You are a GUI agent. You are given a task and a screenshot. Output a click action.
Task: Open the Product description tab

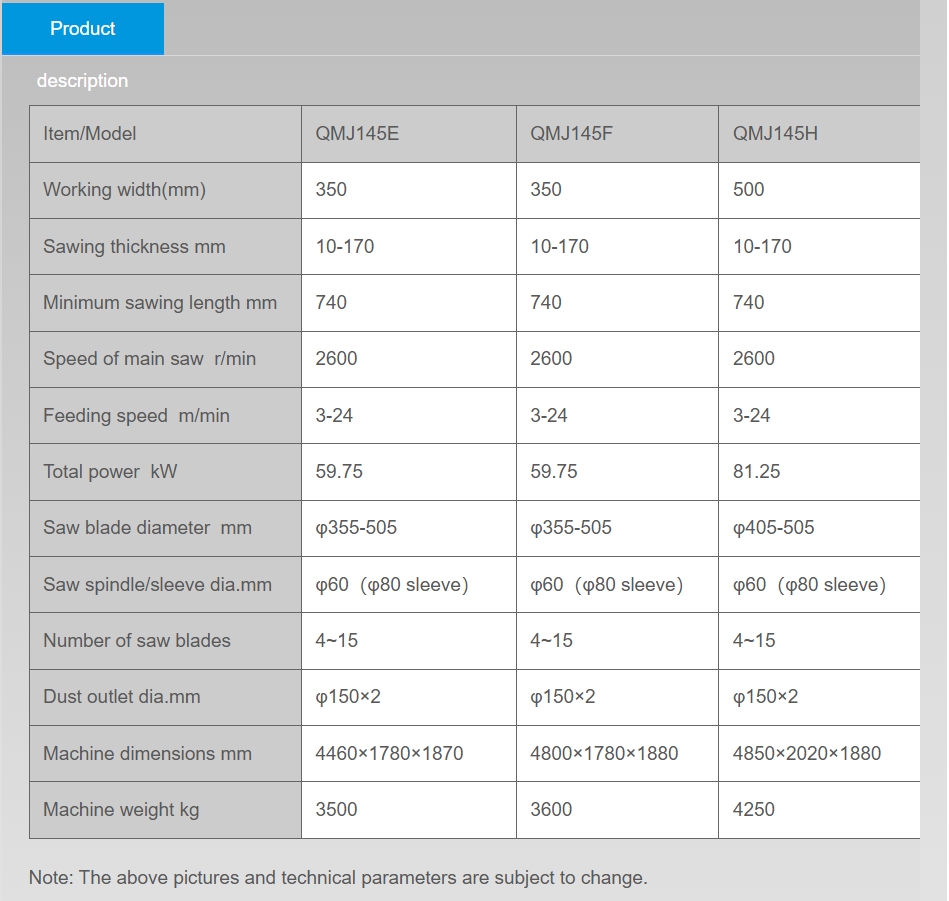pyautogui.click(x=83, y=29)
